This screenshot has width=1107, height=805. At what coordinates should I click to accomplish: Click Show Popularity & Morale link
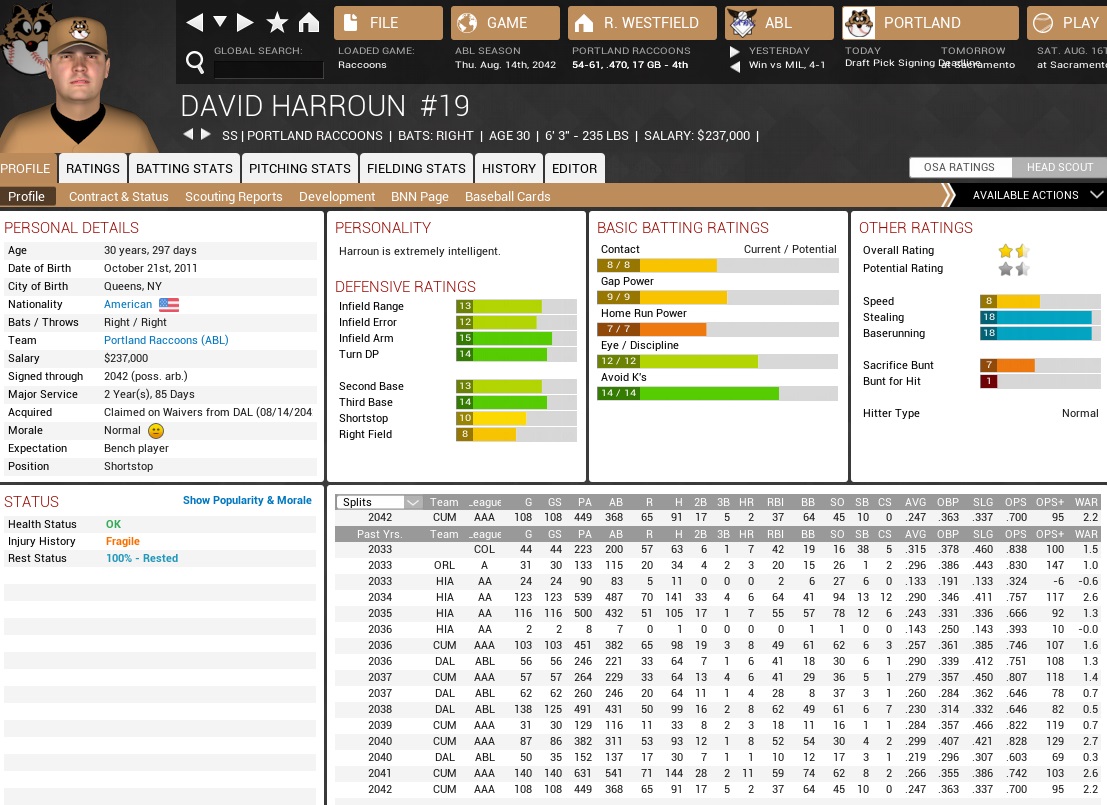pos(247,500)
